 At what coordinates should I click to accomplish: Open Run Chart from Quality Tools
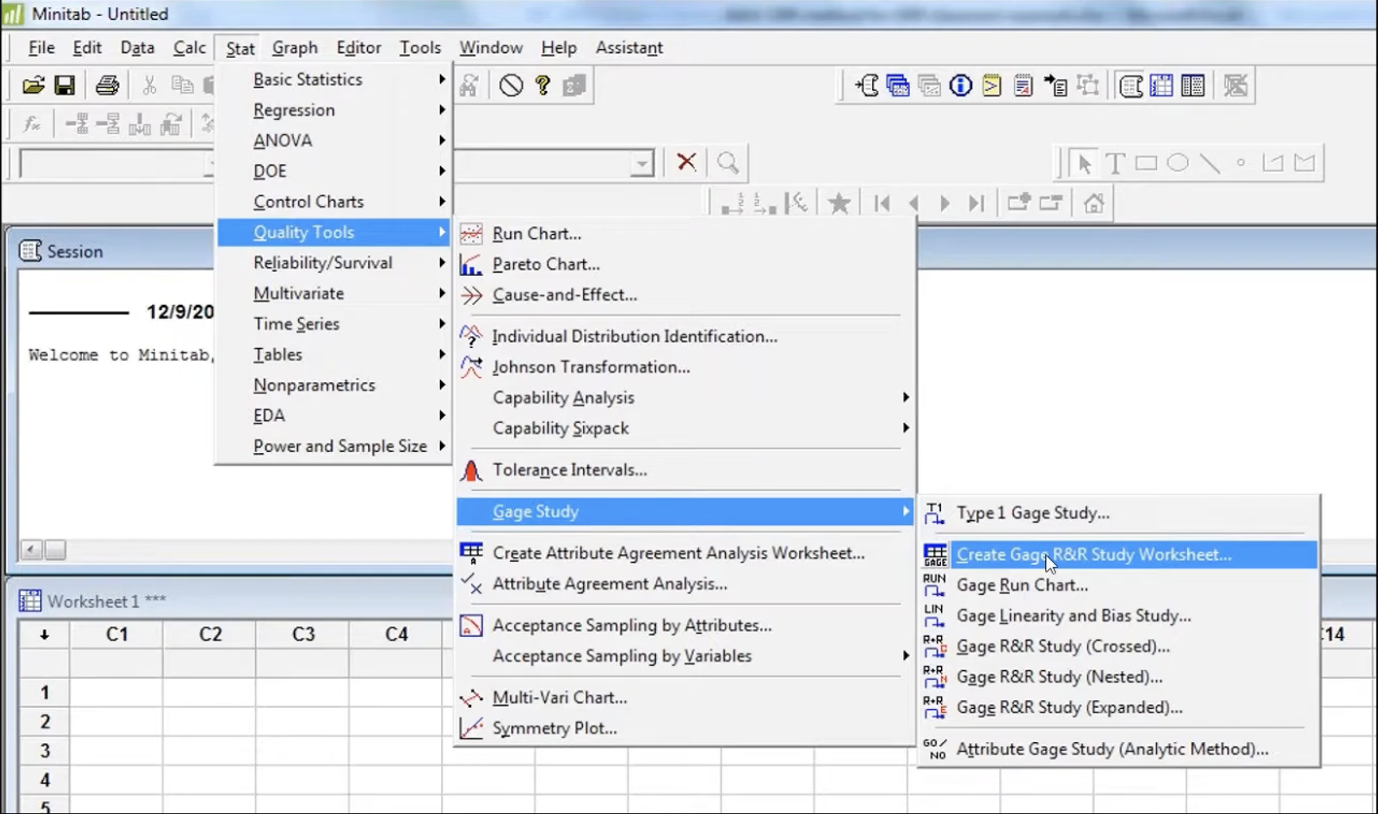click(x=686, y=234)
